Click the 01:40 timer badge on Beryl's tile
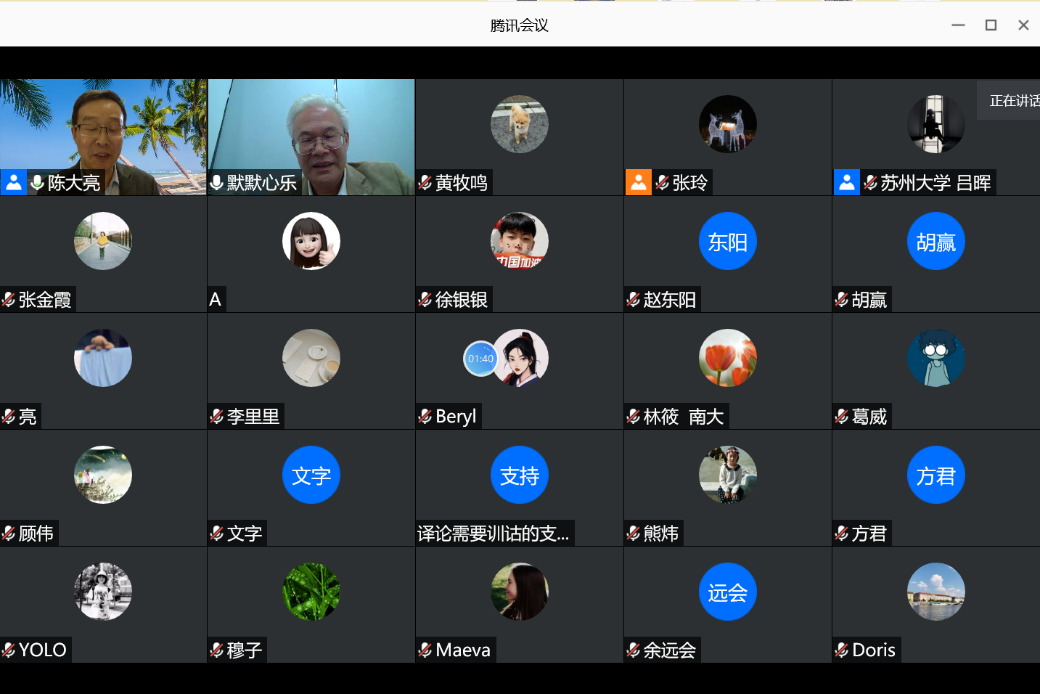 [x=481, y=358]
